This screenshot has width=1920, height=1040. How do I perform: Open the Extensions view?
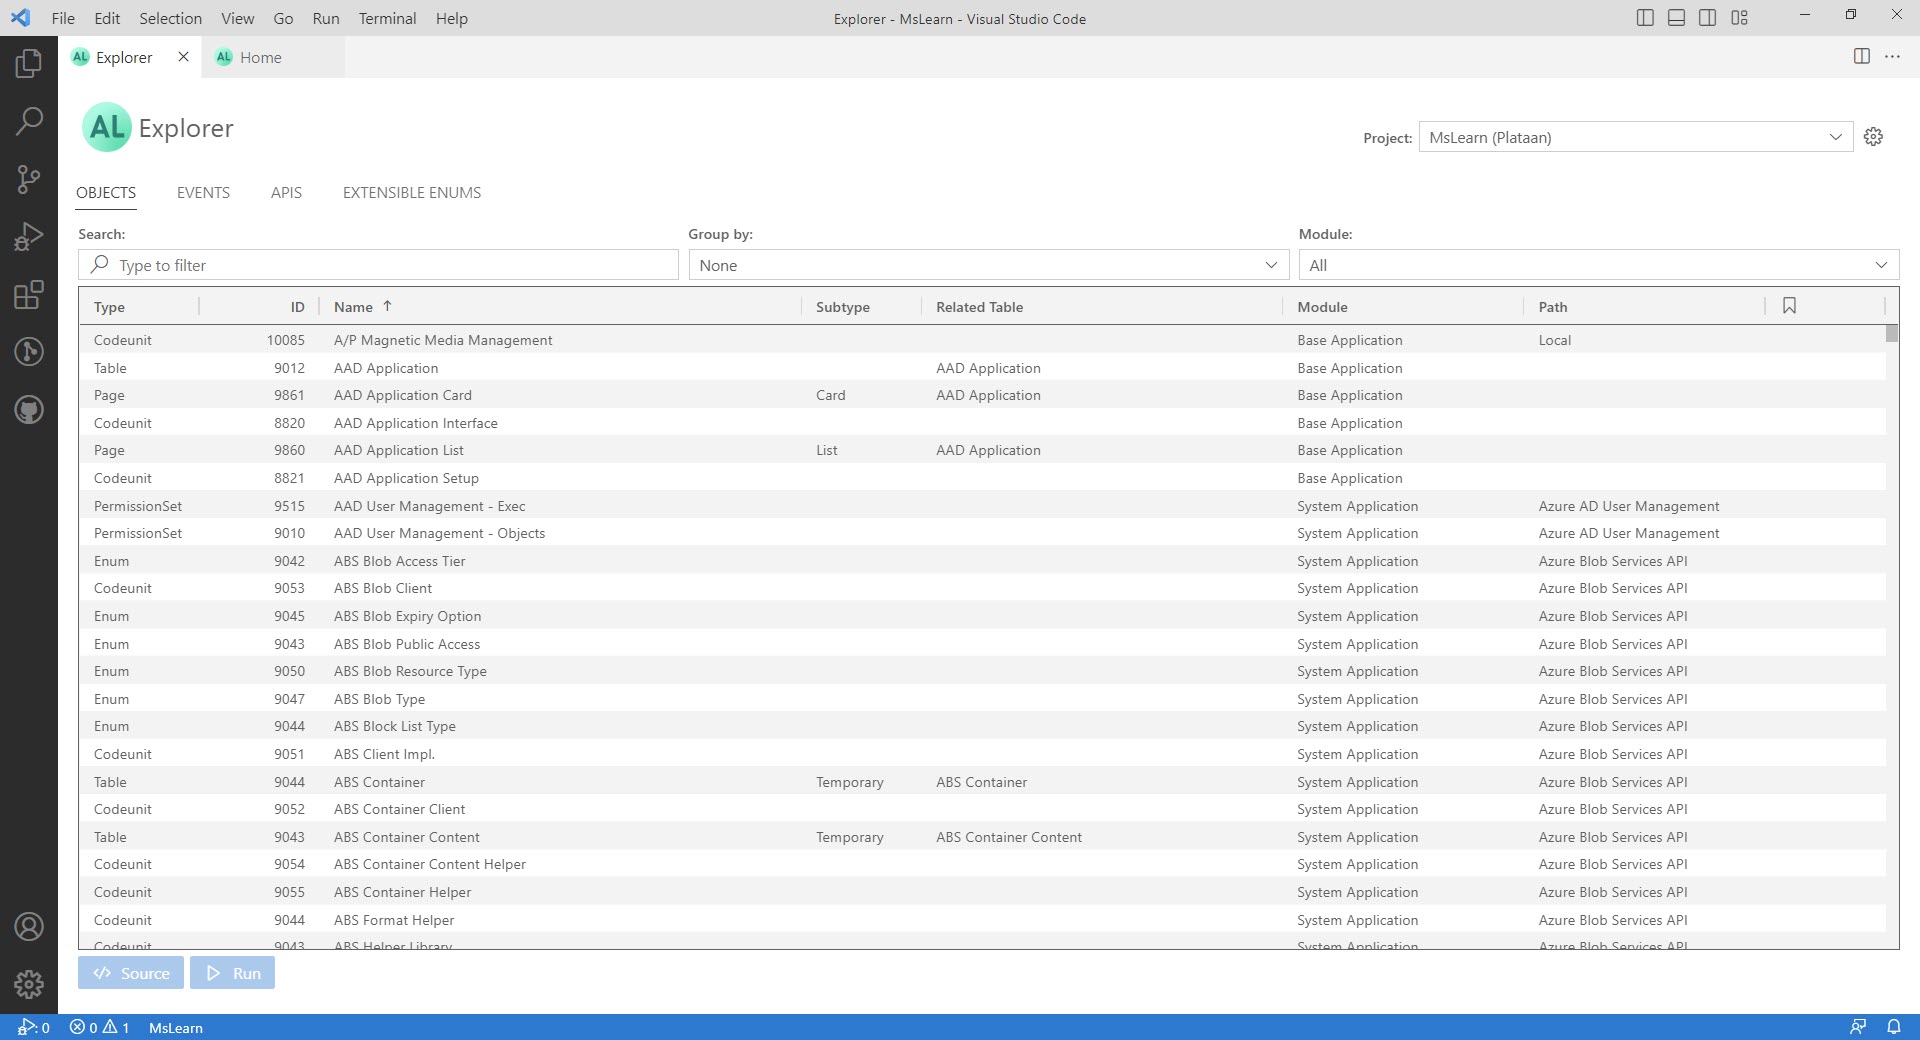(29, 295)
